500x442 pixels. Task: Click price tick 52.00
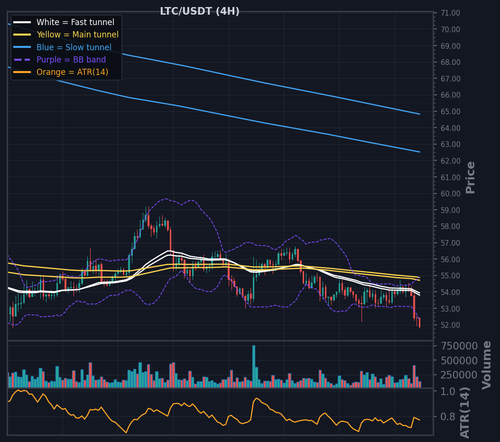pyautogui.click(x=450, y=325)
